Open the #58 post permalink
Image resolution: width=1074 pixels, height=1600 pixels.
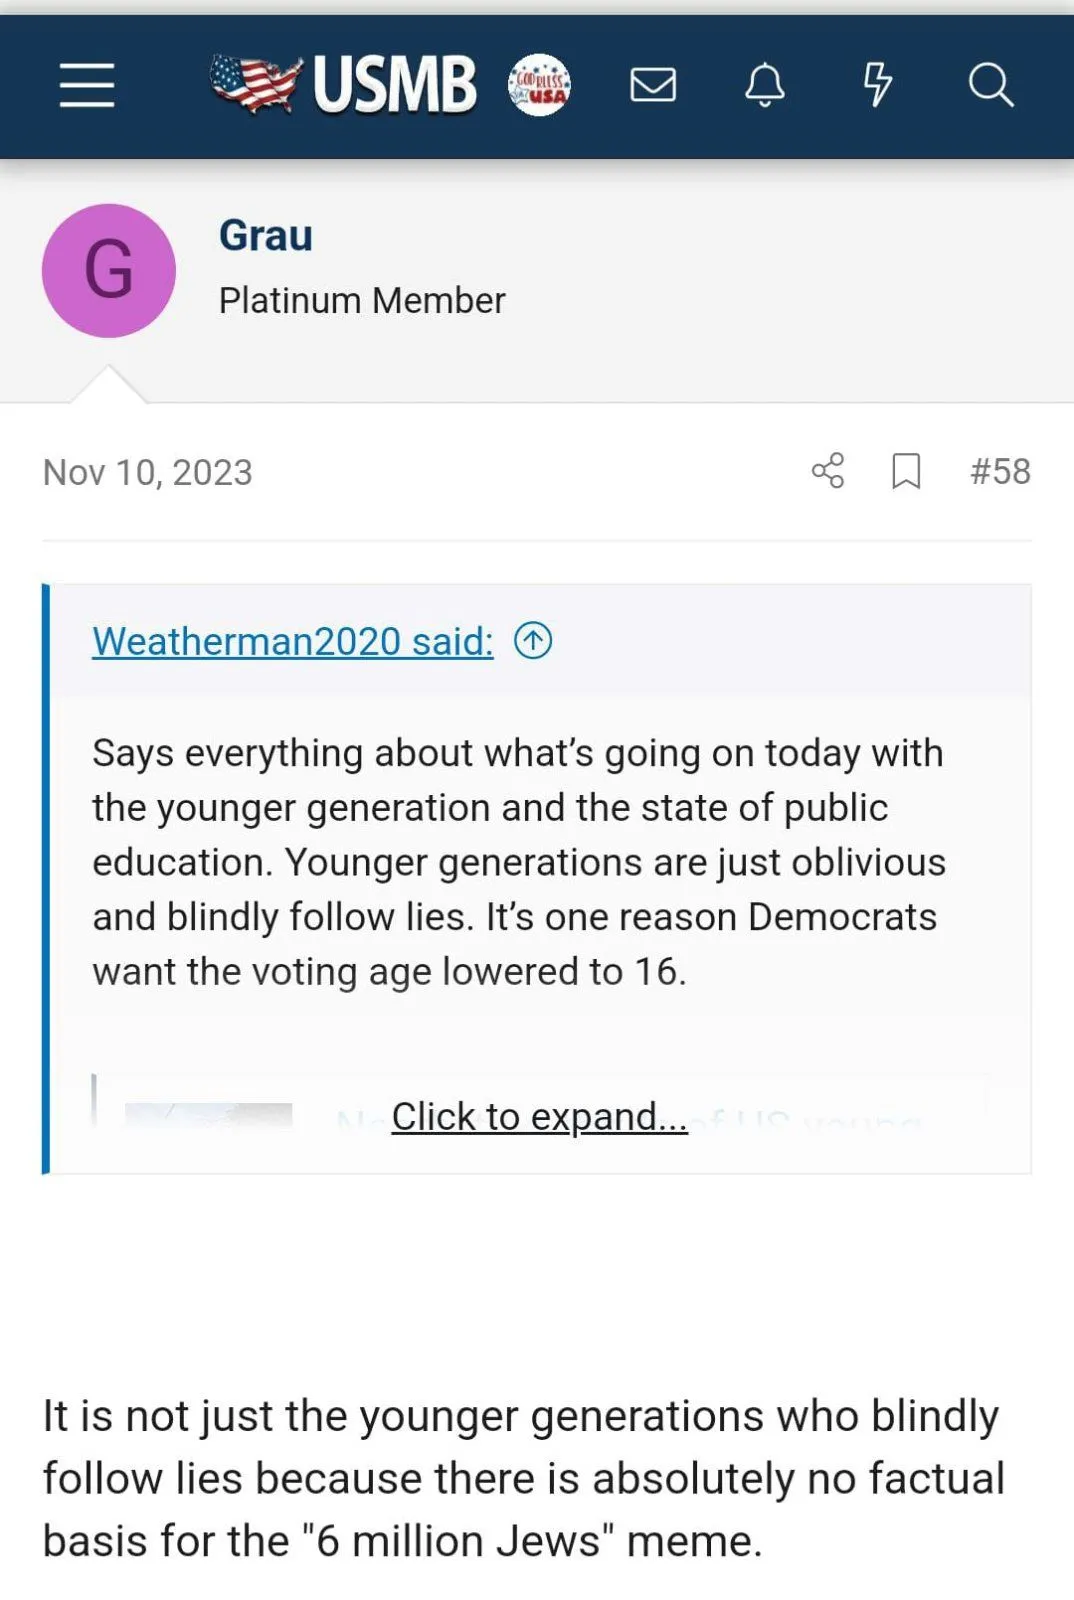pos(1000,471)
